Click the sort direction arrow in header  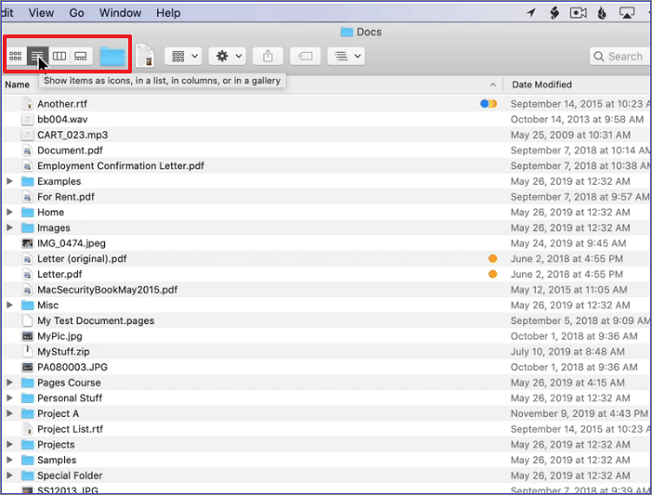(493, 85)
